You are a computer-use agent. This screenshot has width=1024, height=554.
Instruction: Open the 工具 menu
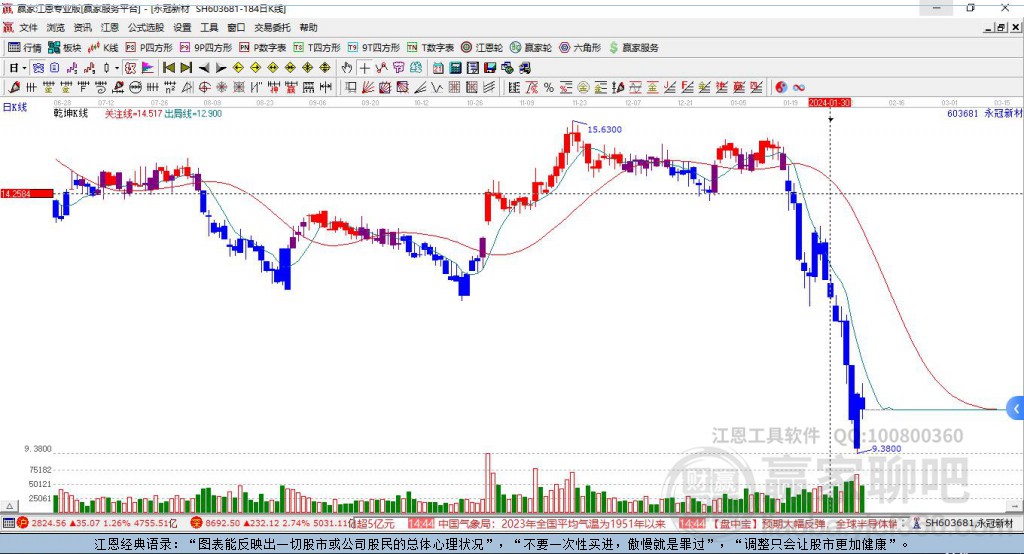point(209,27)
